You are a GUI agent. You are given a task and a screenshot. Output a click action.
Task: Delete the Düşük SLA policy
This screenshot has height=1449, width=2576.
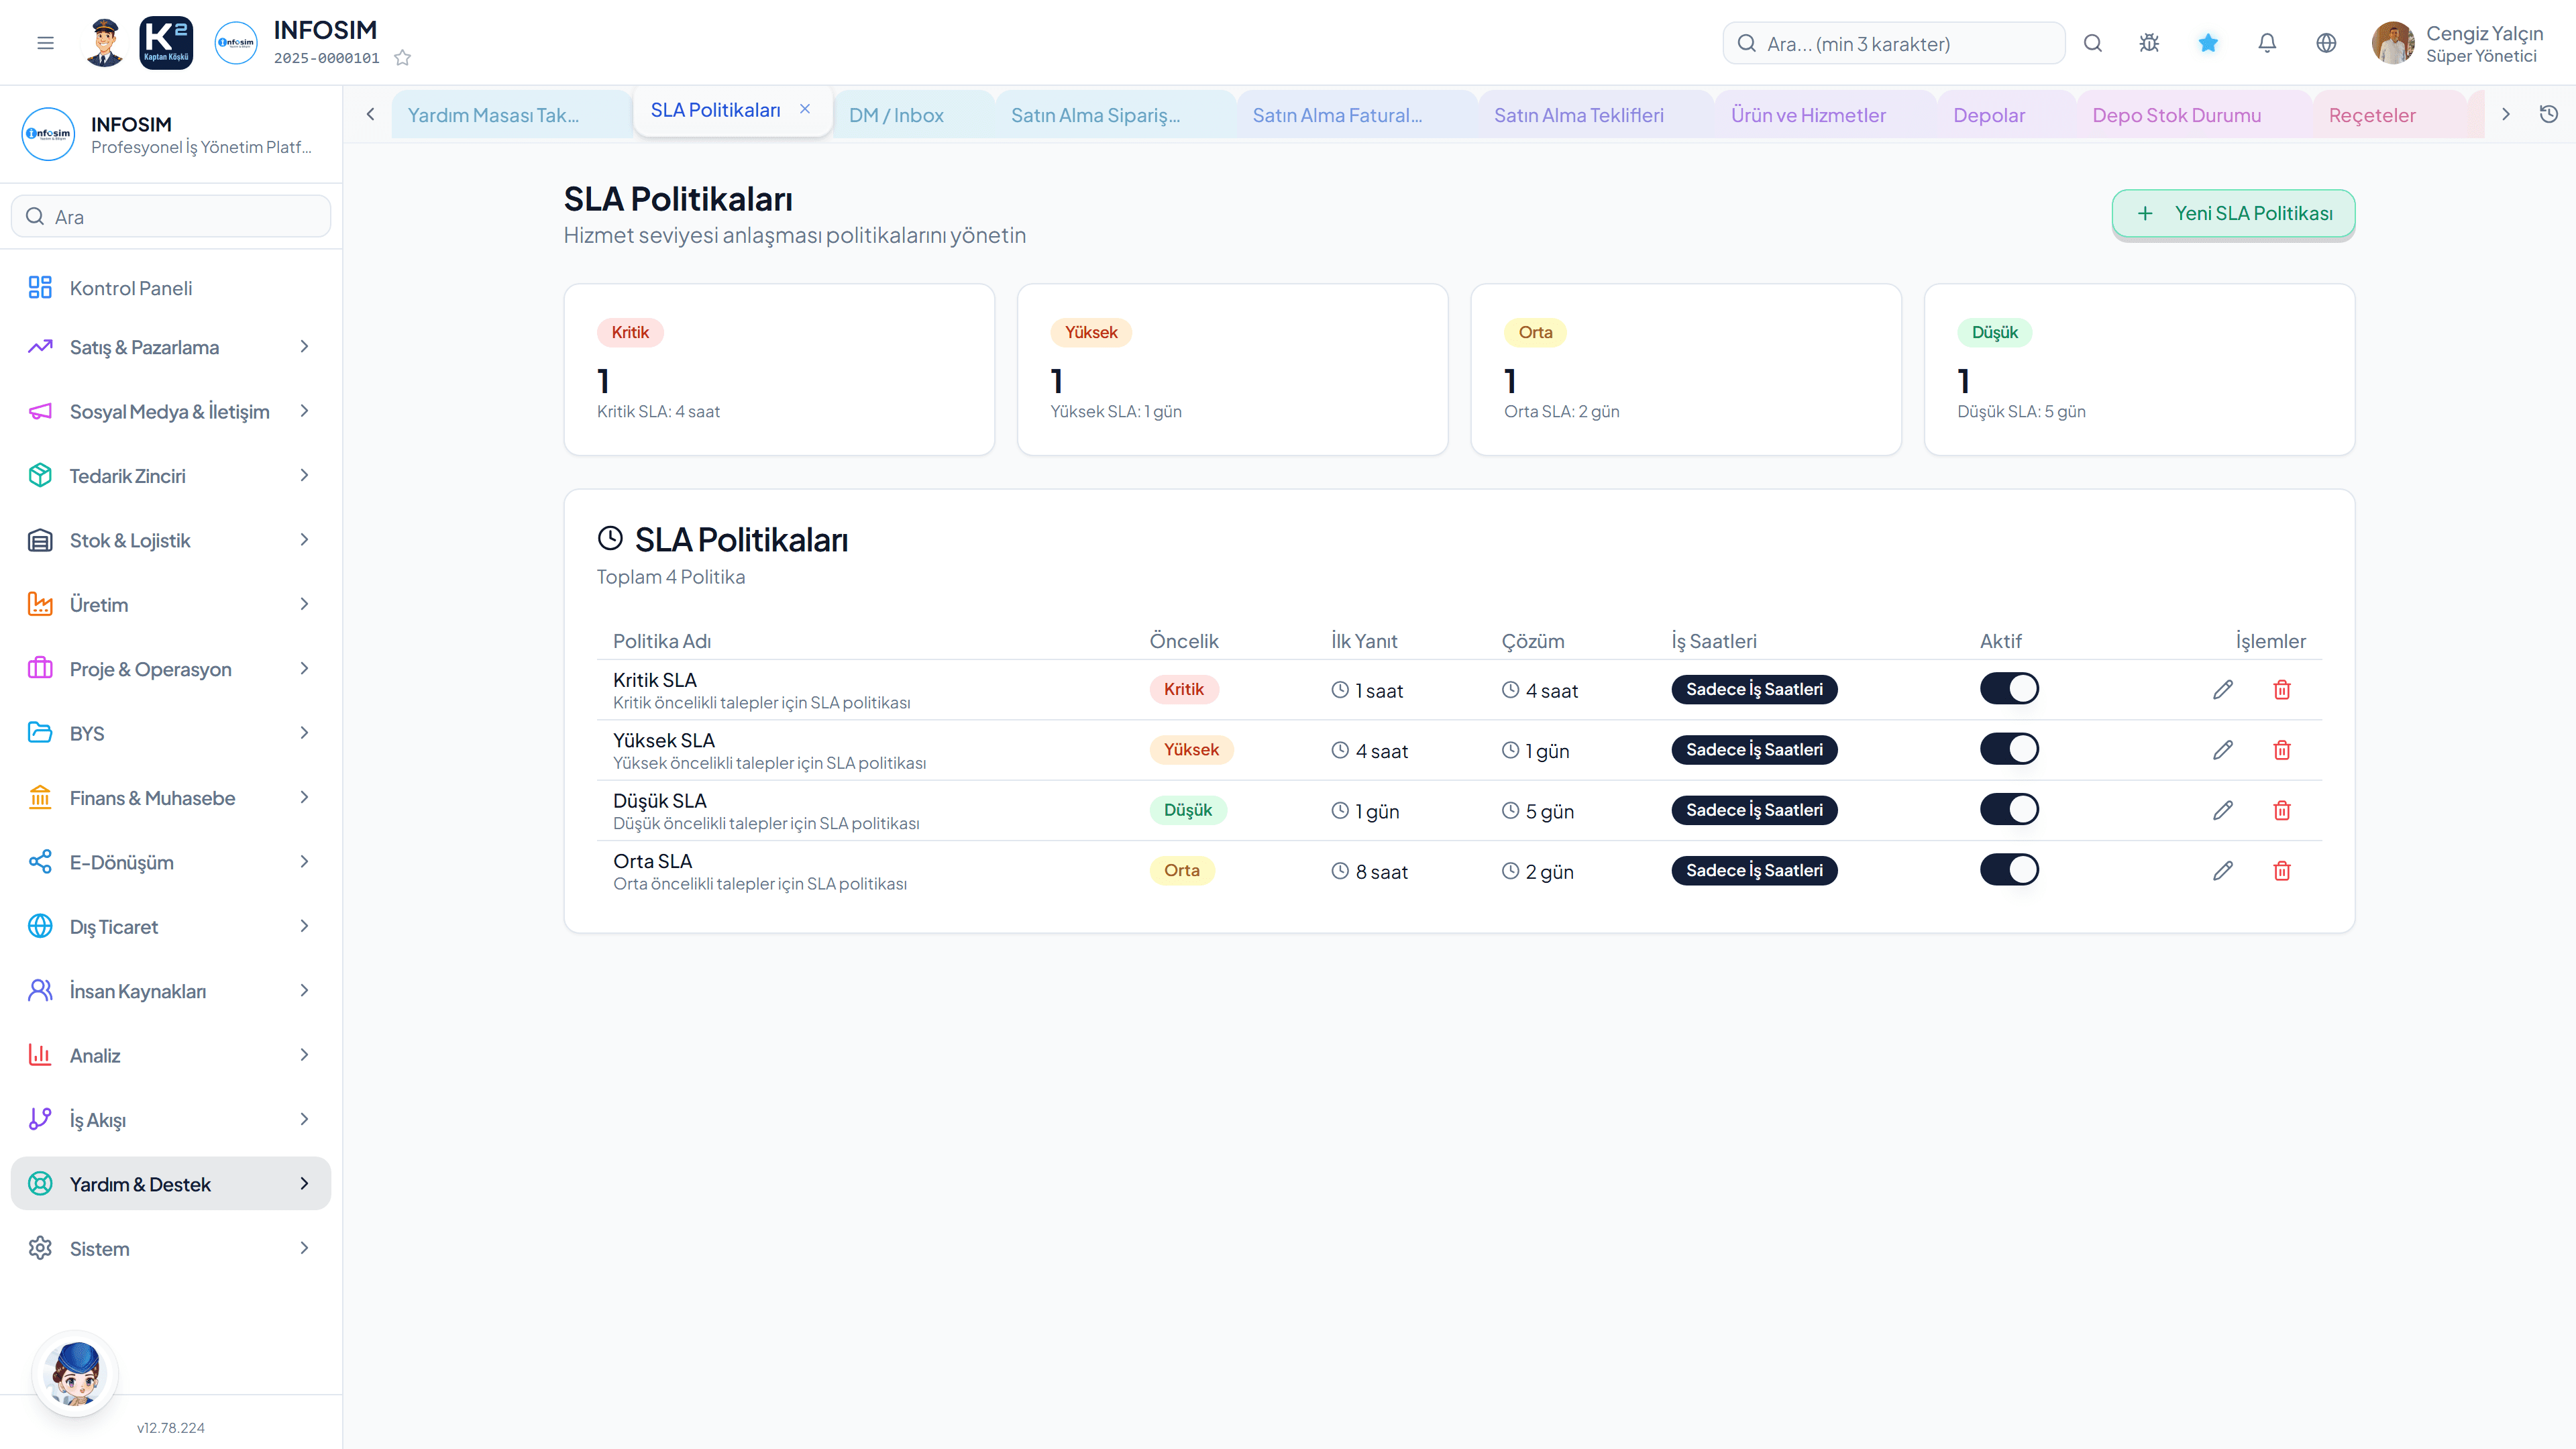[x=2281, y=810]
